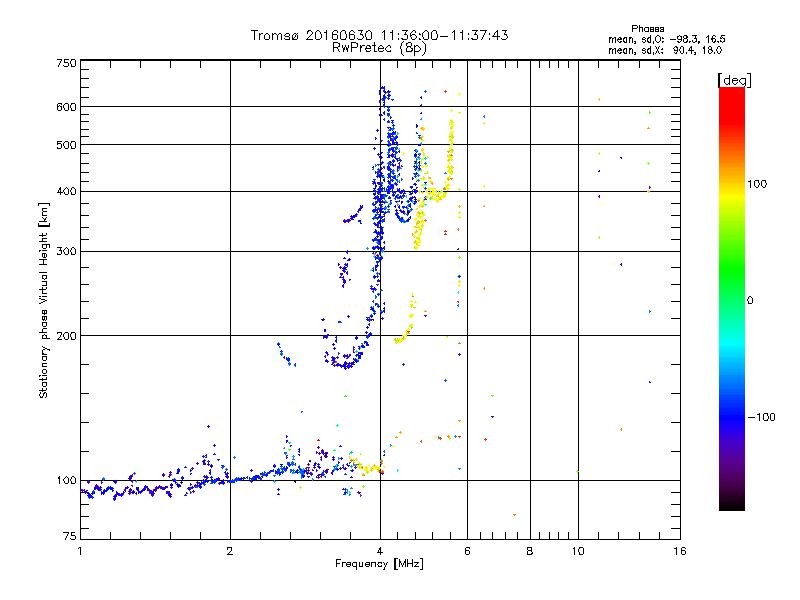Click the '10' x-axis frequency label
800x600 pixels.
coord(578,551)
